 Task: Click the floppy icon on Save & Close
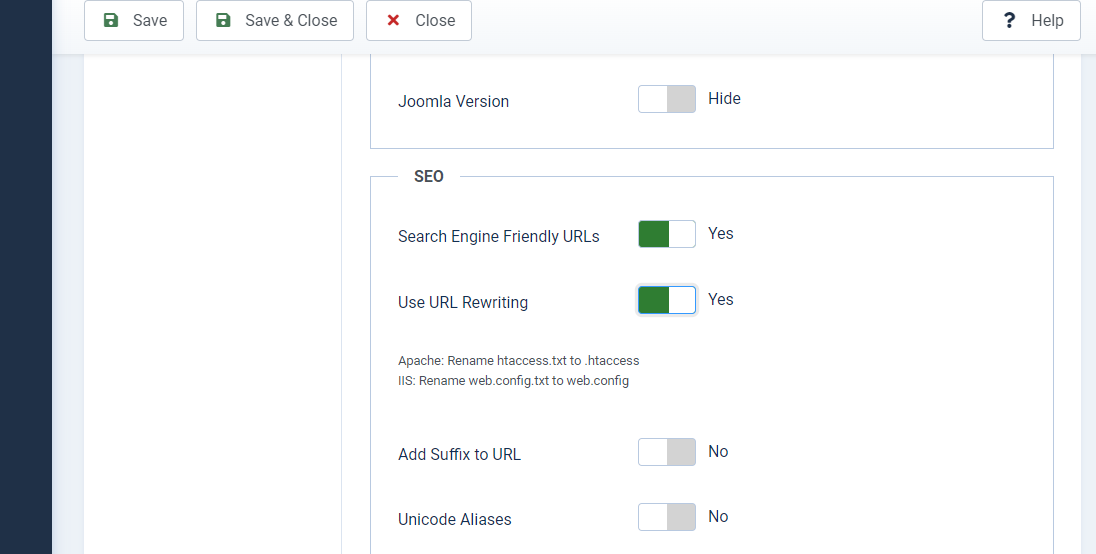click(223, 20)
